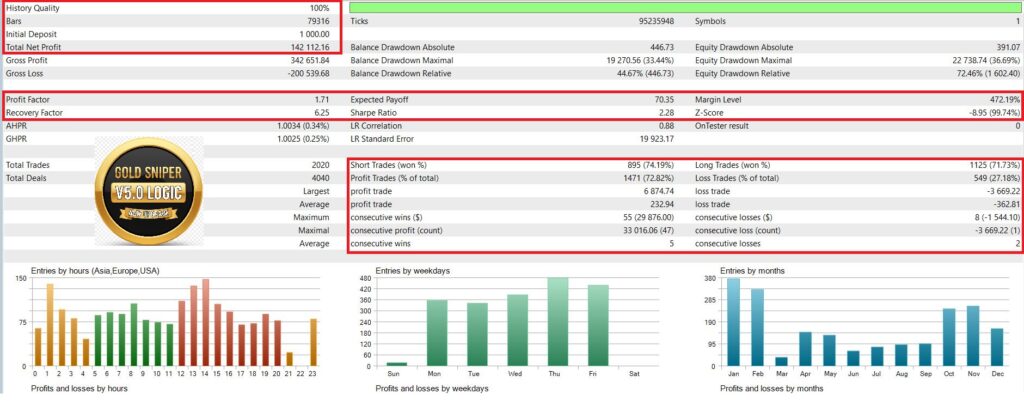The image size is (1024, 412).
Task: Click the green History Quality progress bar
Action: [685, 6]
